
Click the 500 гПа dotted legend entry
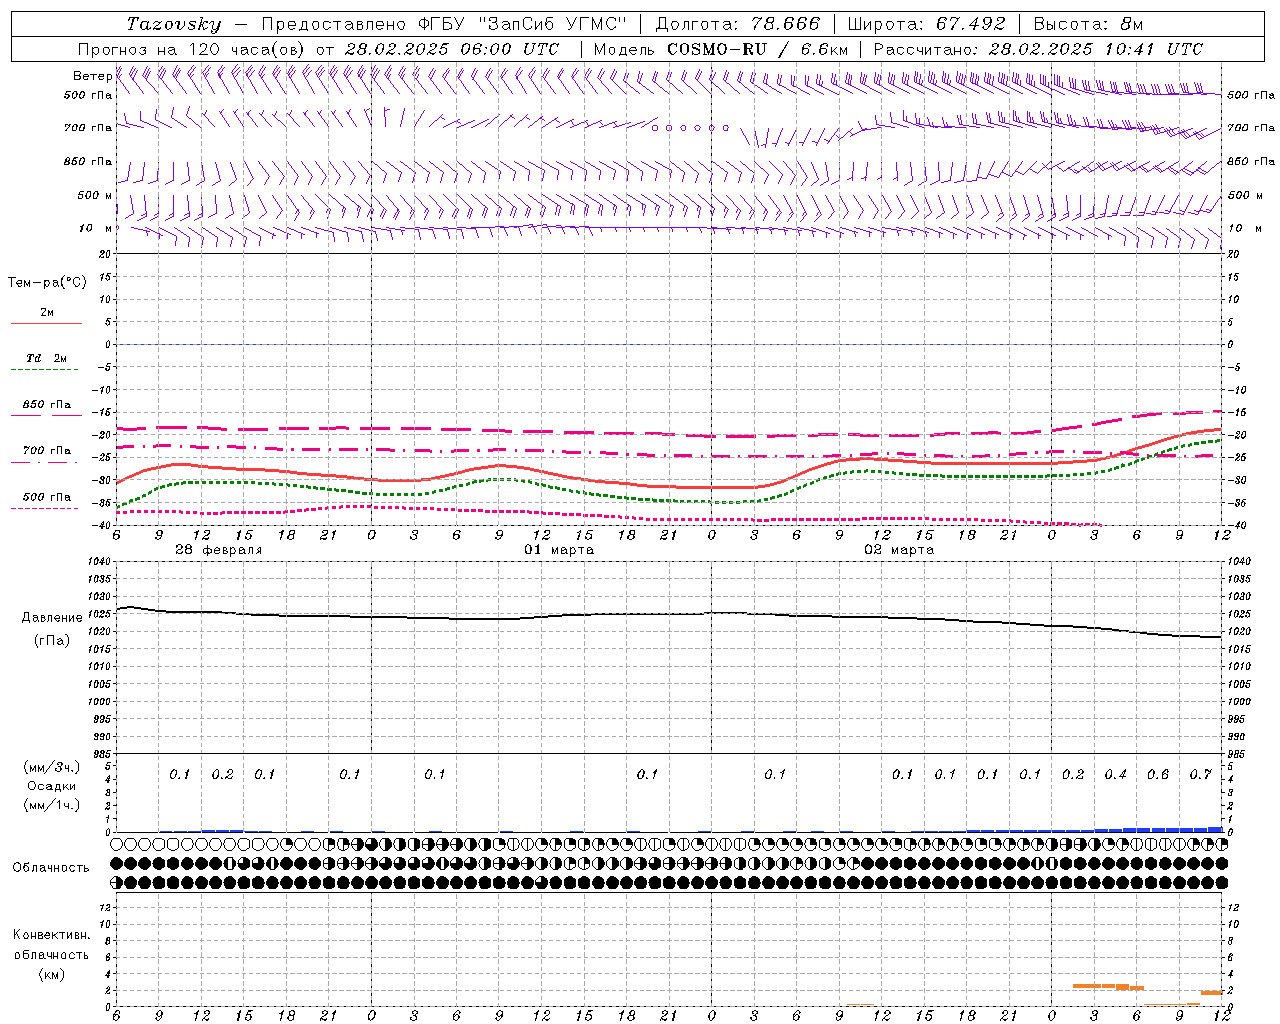coord(46,501)
